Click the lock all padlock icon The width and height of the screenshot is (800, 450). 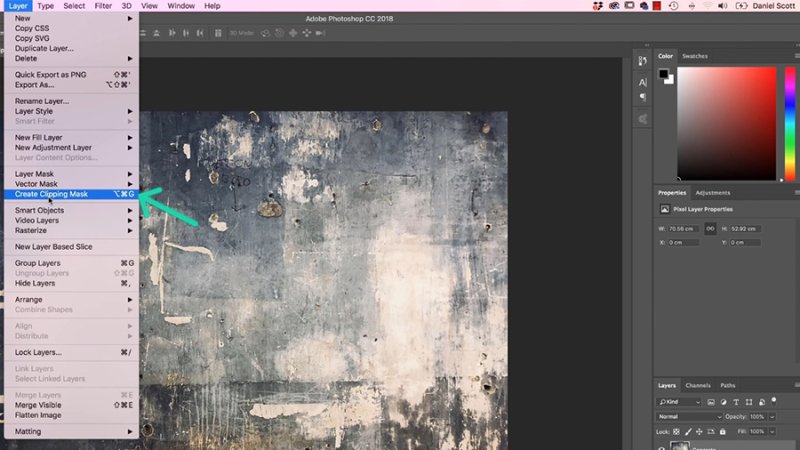[x=722, y=431]
